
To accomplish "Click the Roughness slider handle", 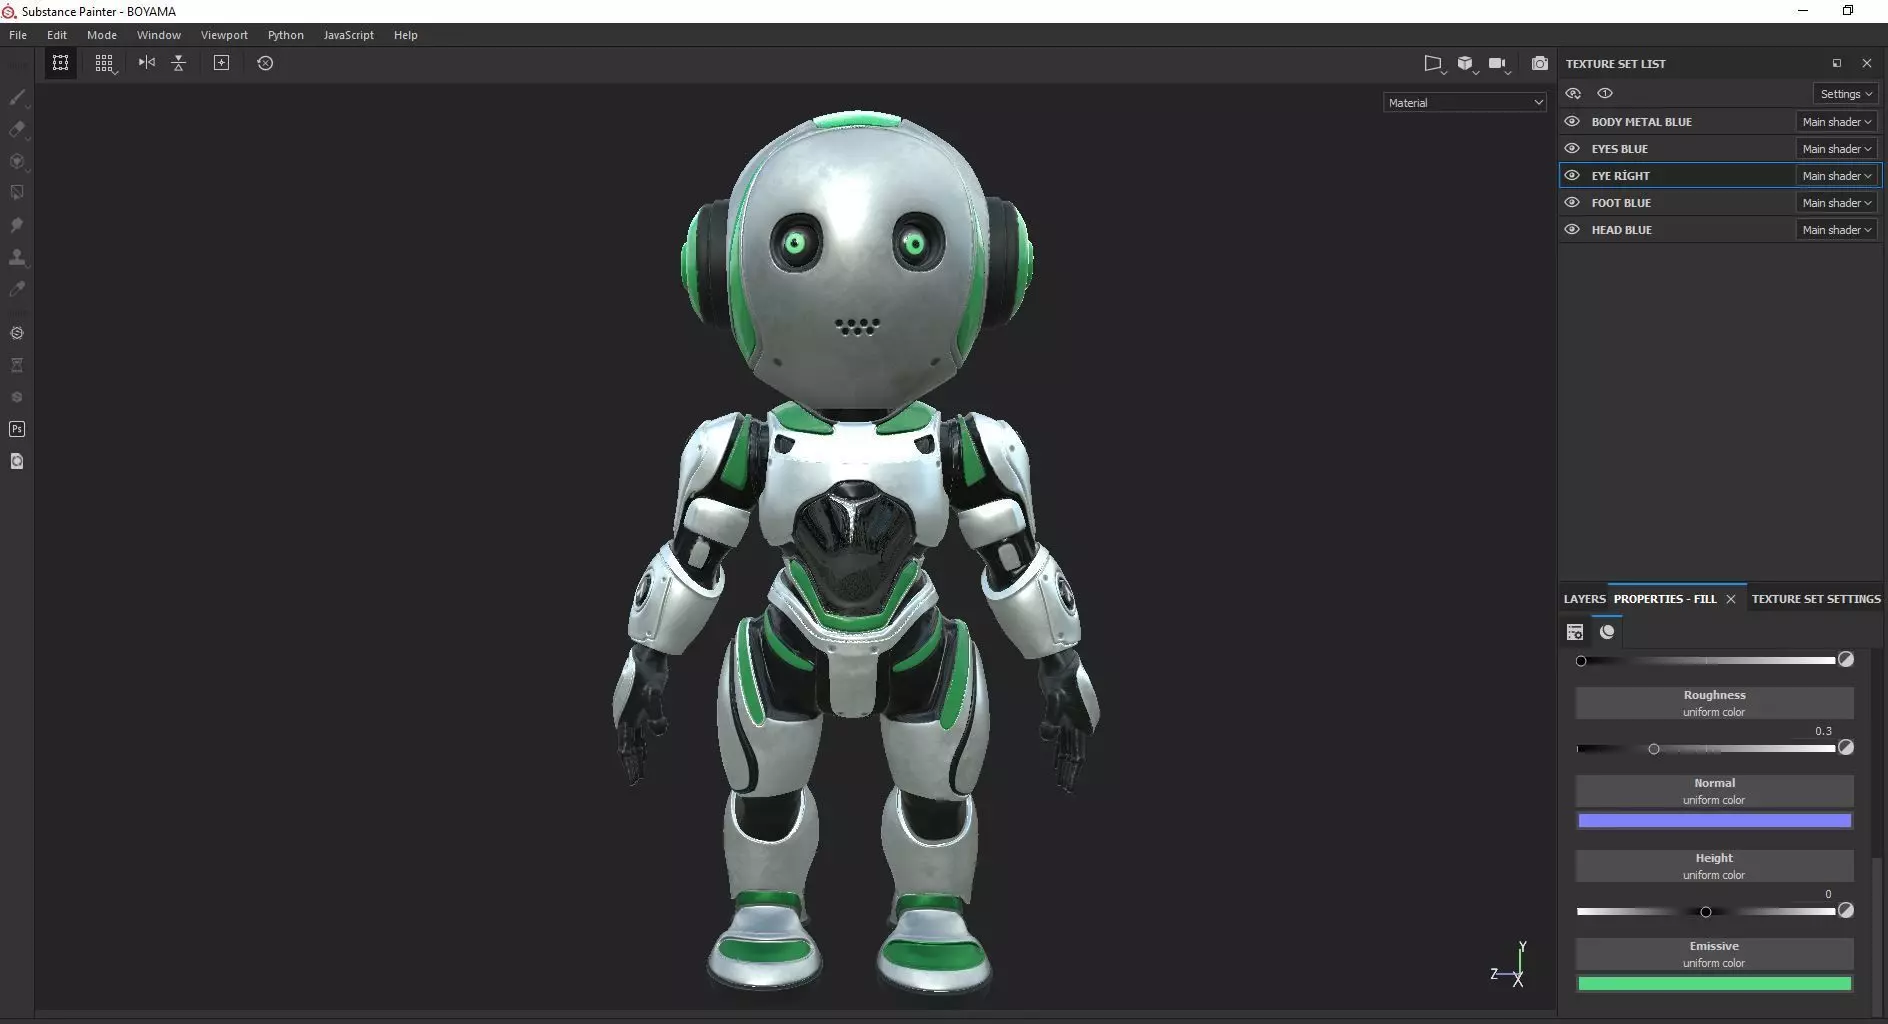I will pos(1654,749).
